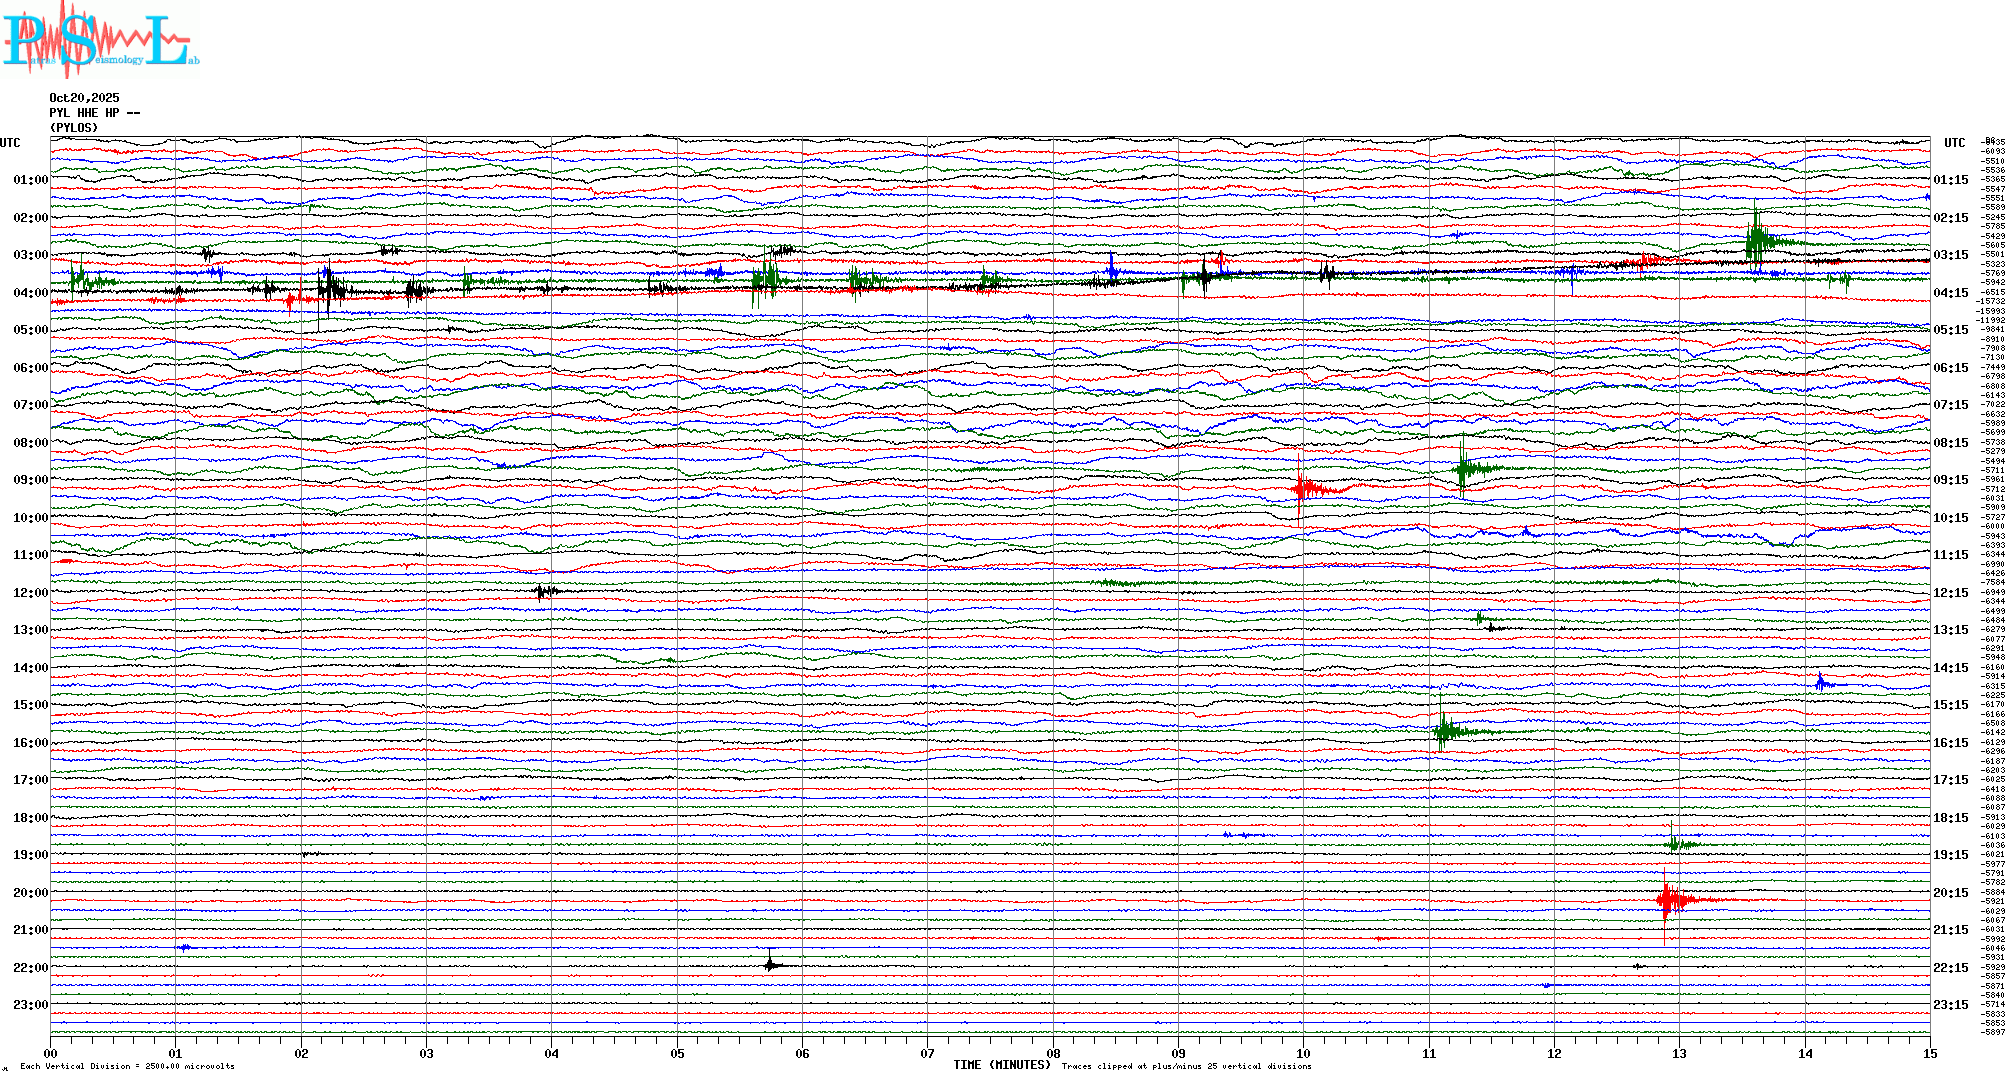Click the large red seismic event near 20:15
This screenshot has width=2010, height=1080.
tap(1668, 900)
